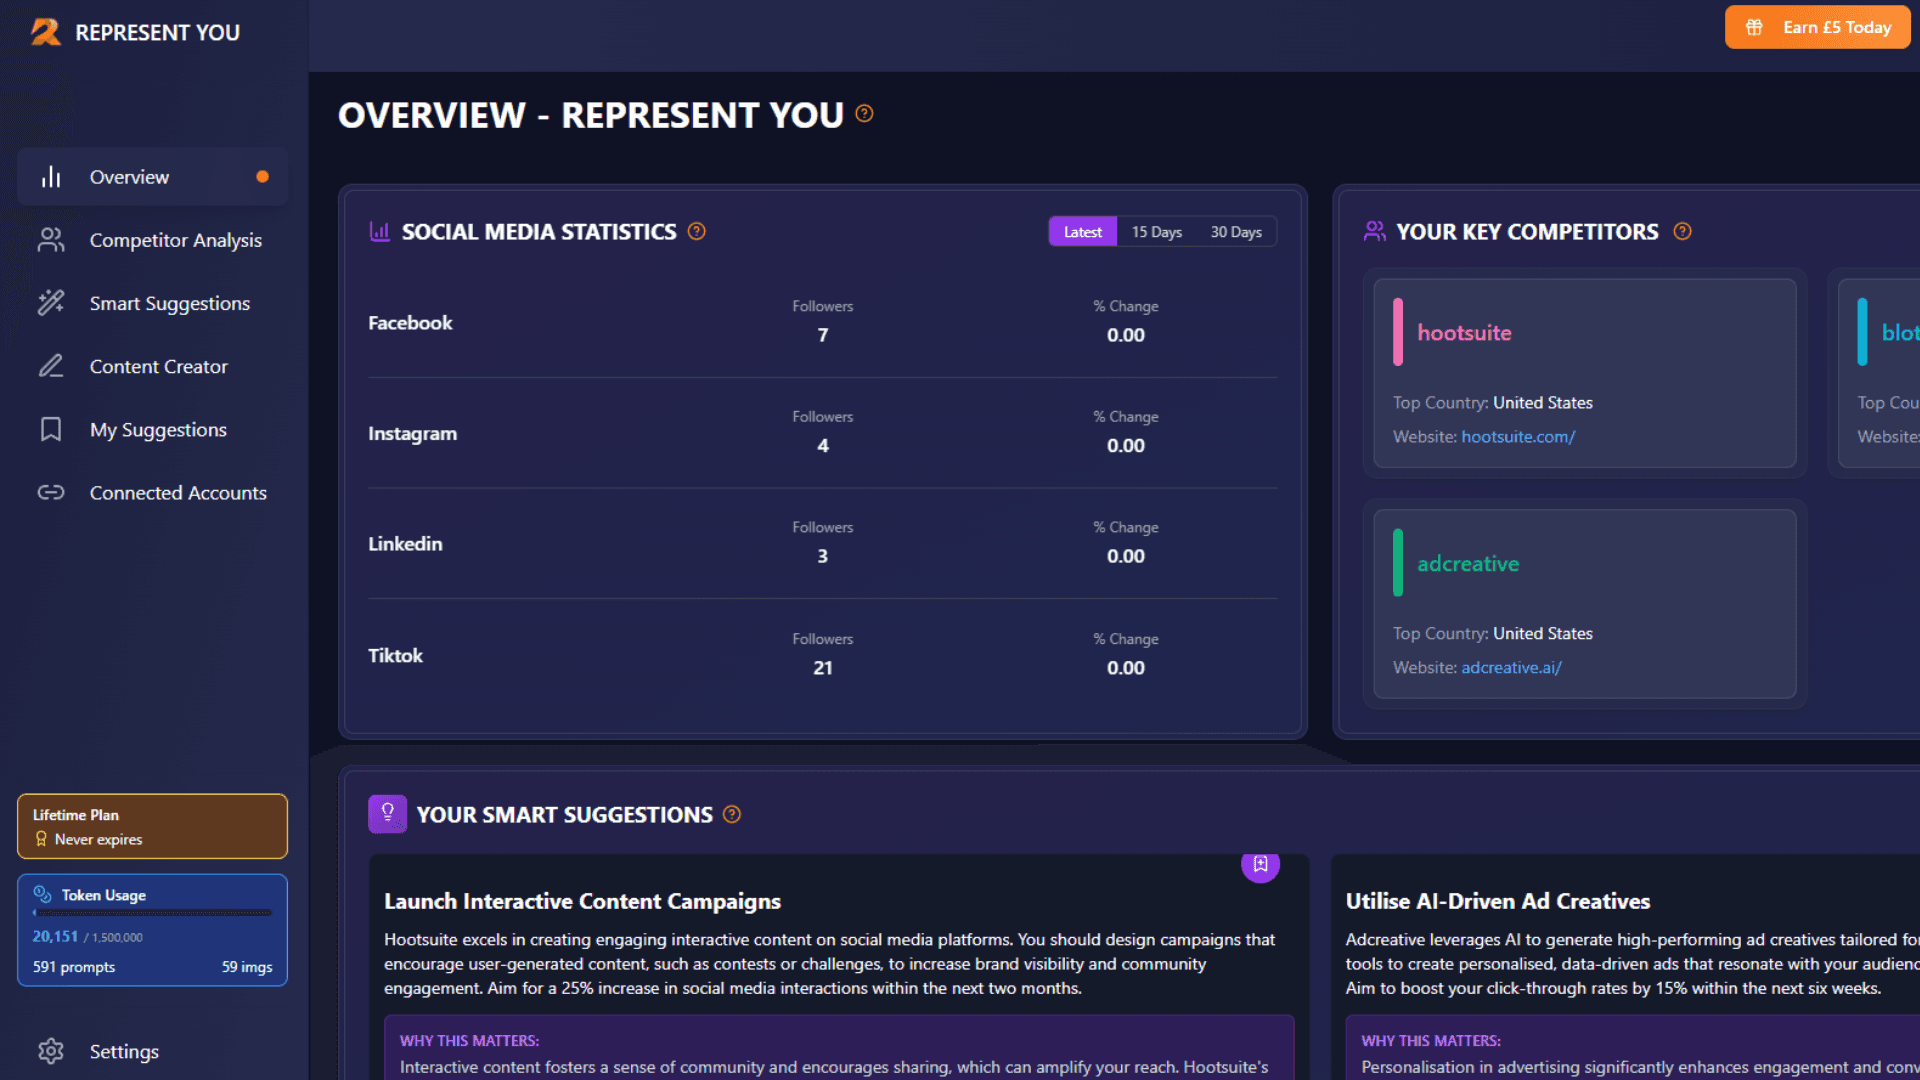This screenshot has width=1920, height=1080.
Task: Click help icon next to Overview title
Action: point(865,114)
